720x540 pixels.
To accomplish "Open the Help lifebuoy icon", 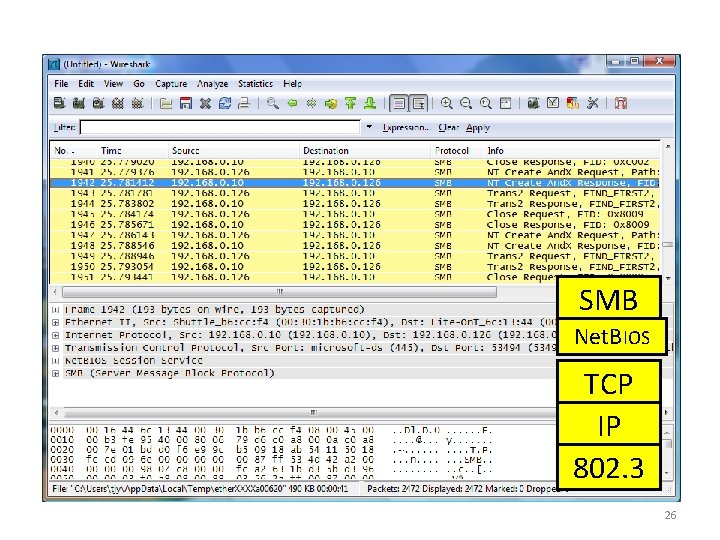I will click(x=621, y=103).
